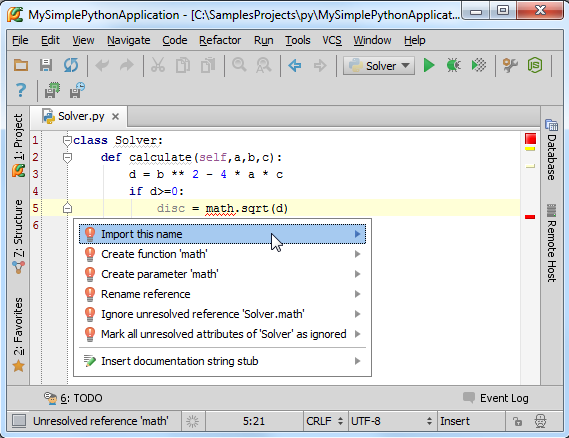Screen dimensions: 569x438
Task: Redo the edit via toolbar arrow
Action: 127,66
